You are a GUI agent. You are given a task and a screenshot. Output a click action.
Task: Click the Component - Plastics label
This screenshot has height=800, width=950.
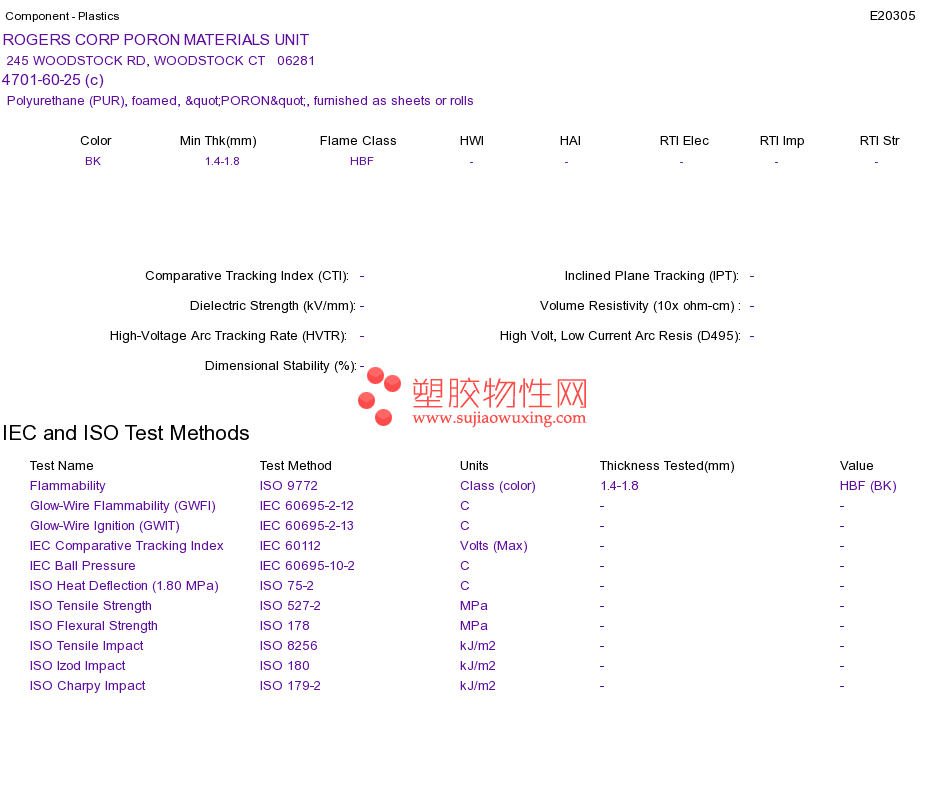click(x=62, y=16)
